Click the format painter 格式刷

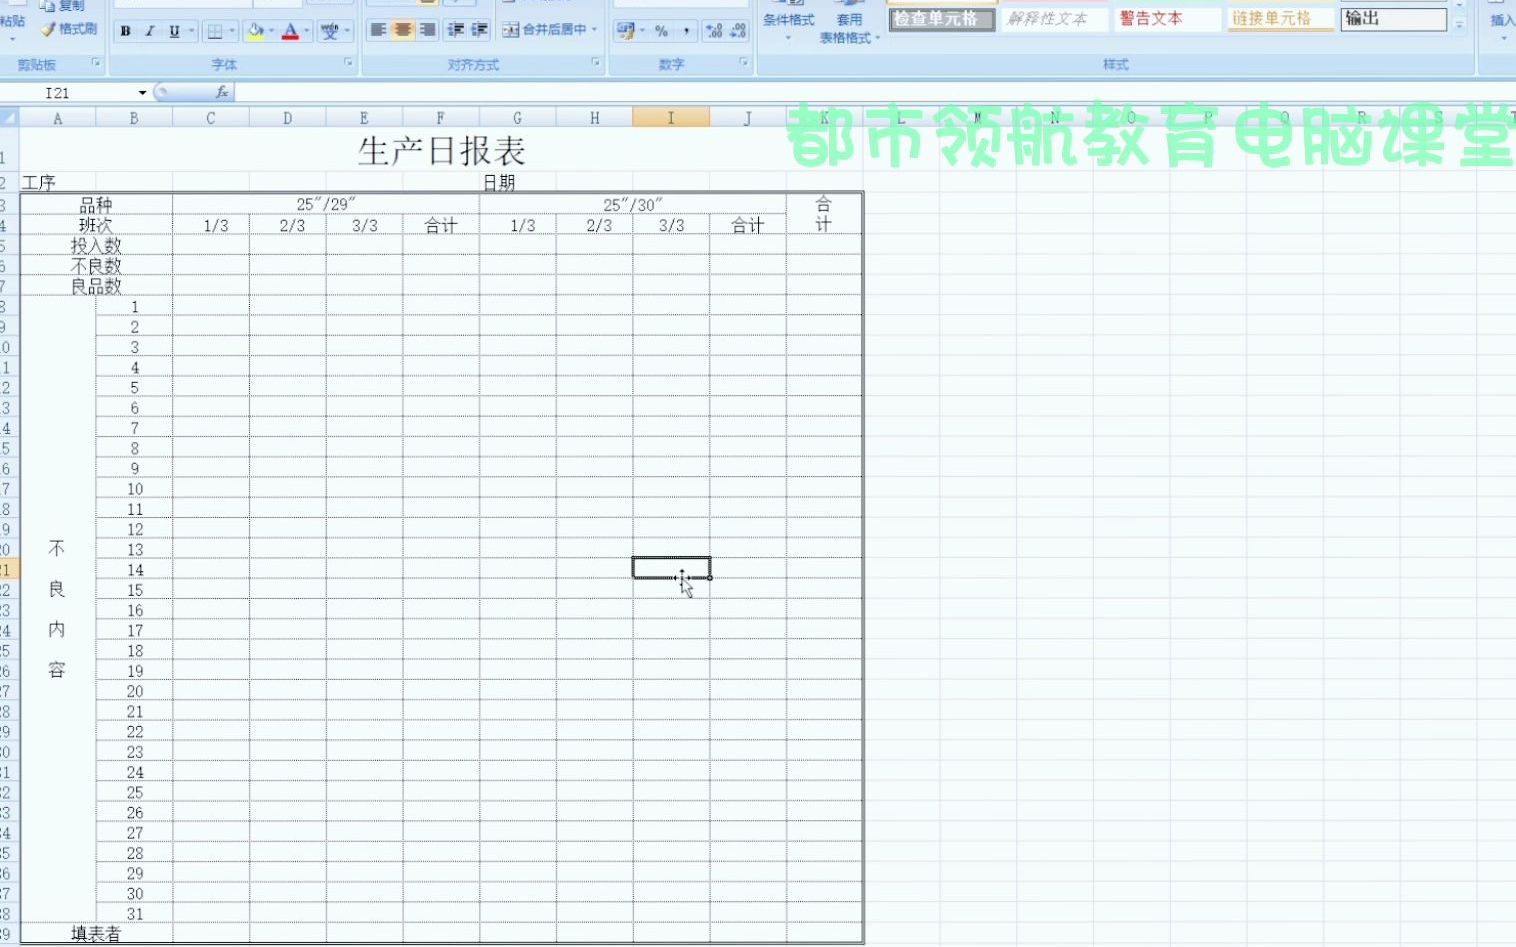pyautogui.click(x=70, y=29)
